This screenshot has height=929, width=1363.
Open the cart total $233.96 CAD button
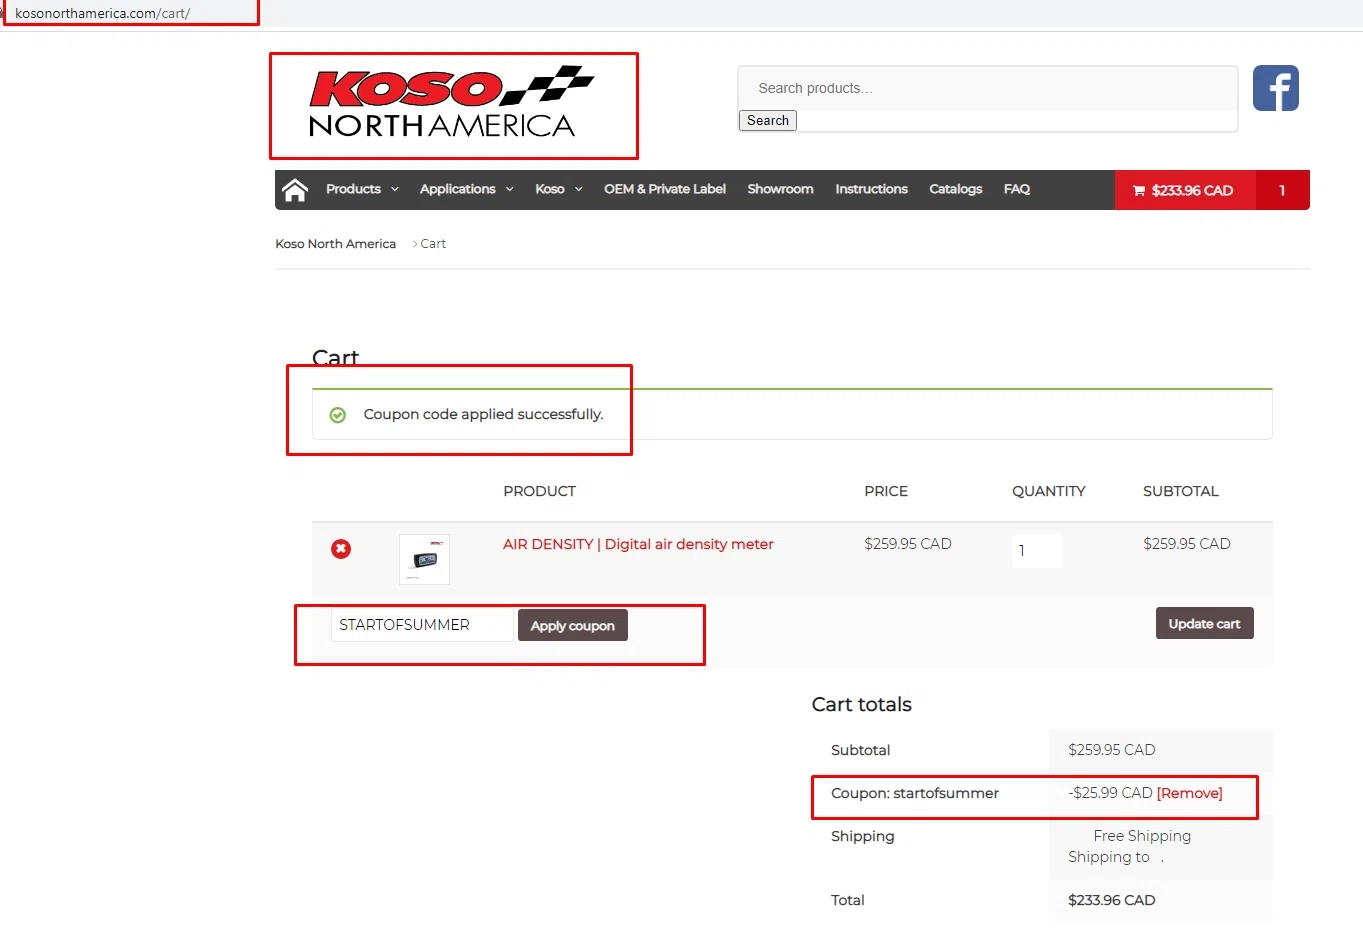pos(1184,190)
